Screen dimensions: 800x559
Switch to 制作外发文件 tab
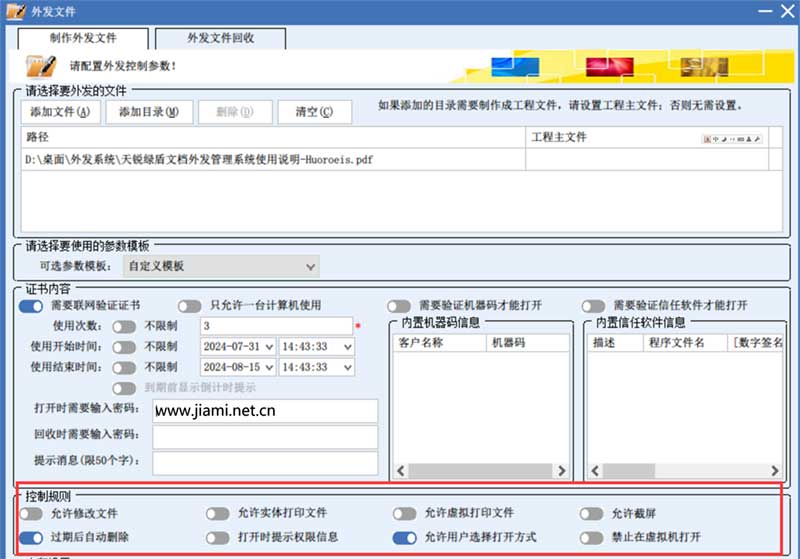[x=83, y=38]
